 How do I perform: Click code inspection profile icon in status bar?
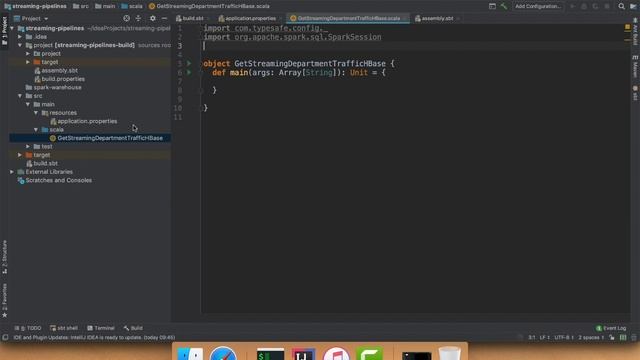(x=623, y=338)
